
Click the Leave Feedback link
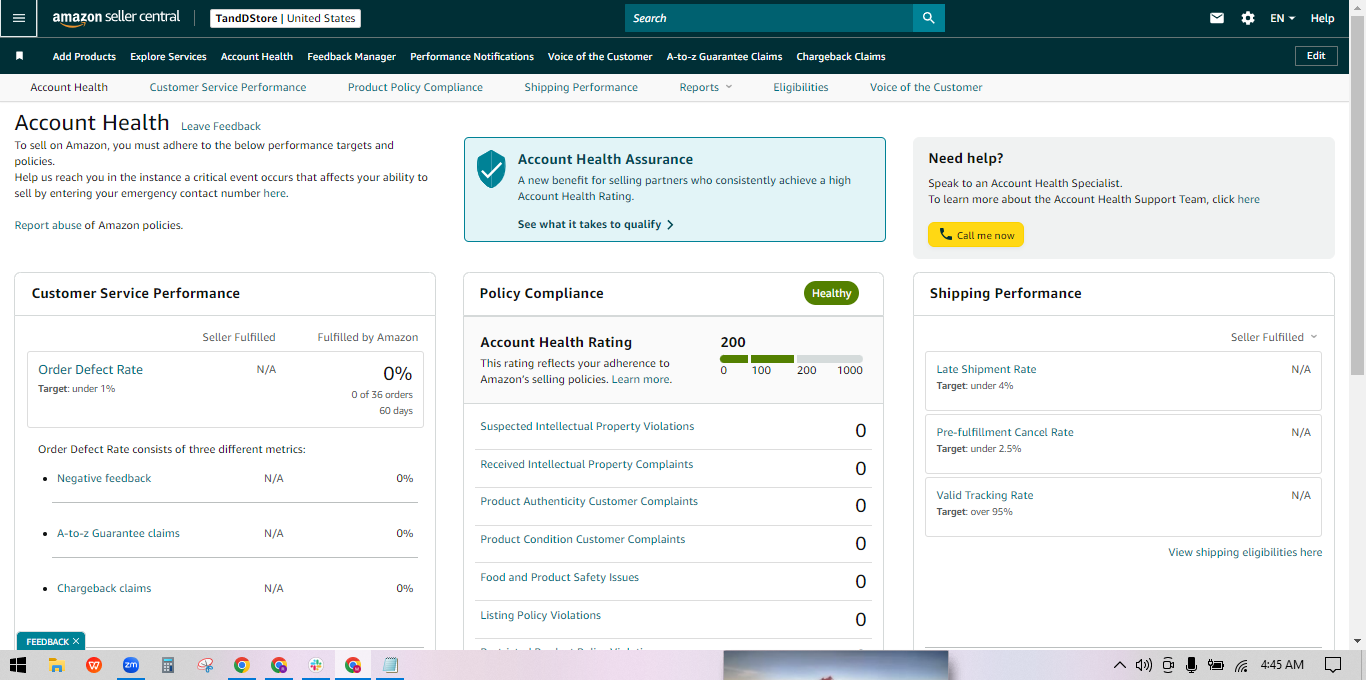tap(221, 126)
